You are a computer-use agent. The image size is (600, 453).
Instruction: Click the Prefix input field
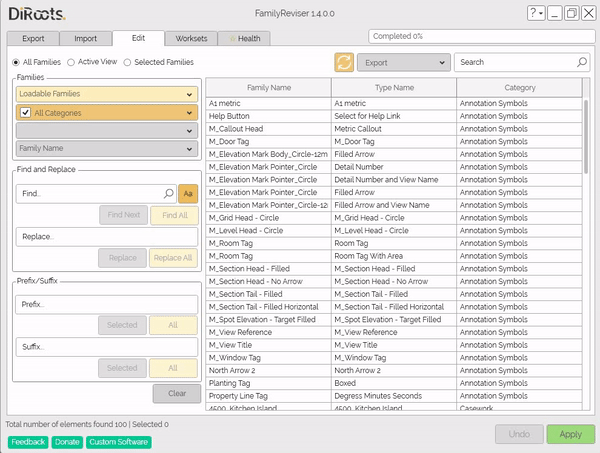[105, 304]
